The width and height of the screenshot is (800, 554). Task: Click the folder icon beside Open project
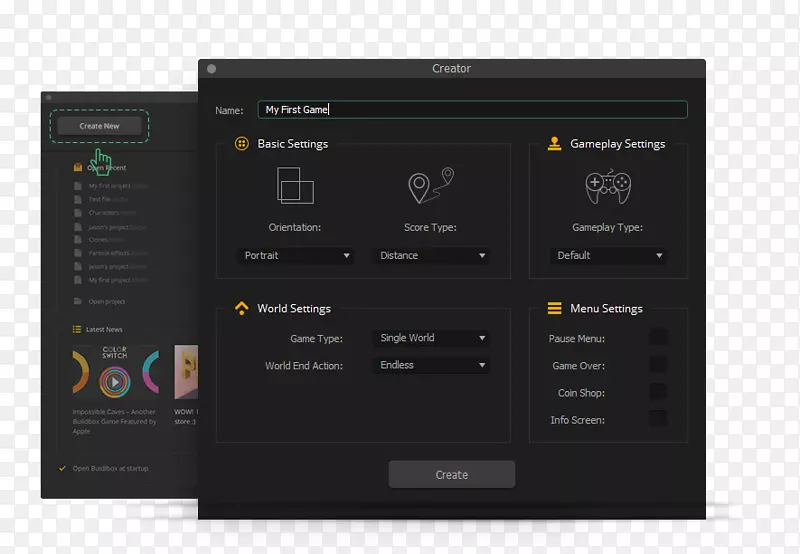click(78, 301)
